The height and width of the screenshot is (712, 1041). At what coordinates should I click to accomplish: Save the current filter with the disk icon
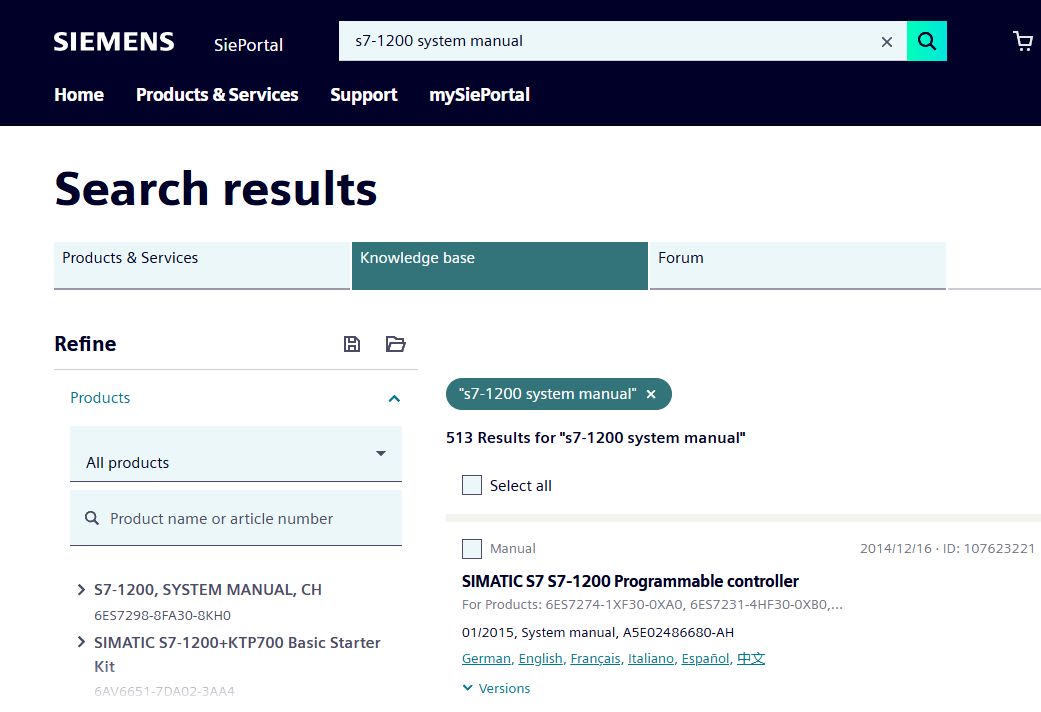click(x=352, y=344)
